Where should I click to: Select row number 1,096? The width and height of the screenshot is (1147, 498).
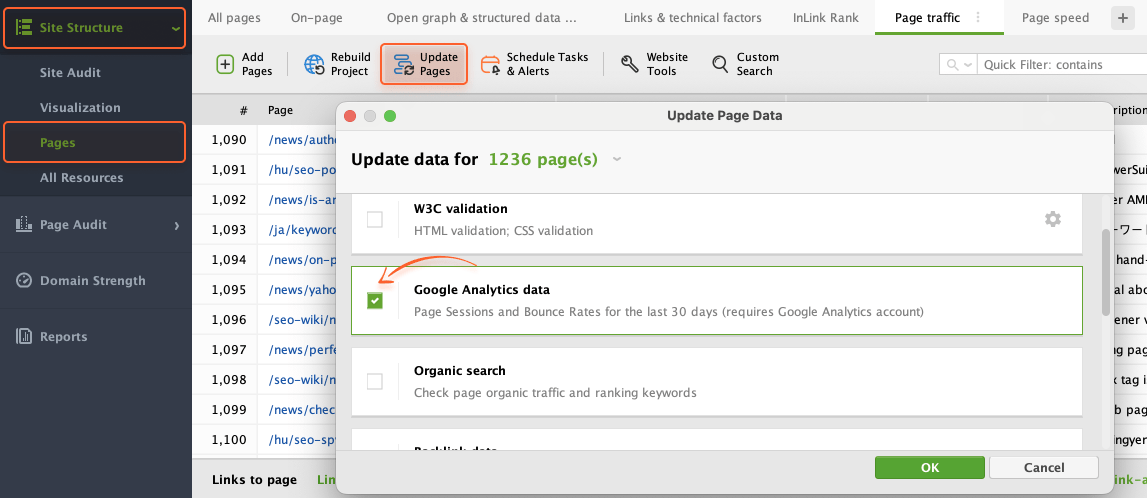[229, 320]
